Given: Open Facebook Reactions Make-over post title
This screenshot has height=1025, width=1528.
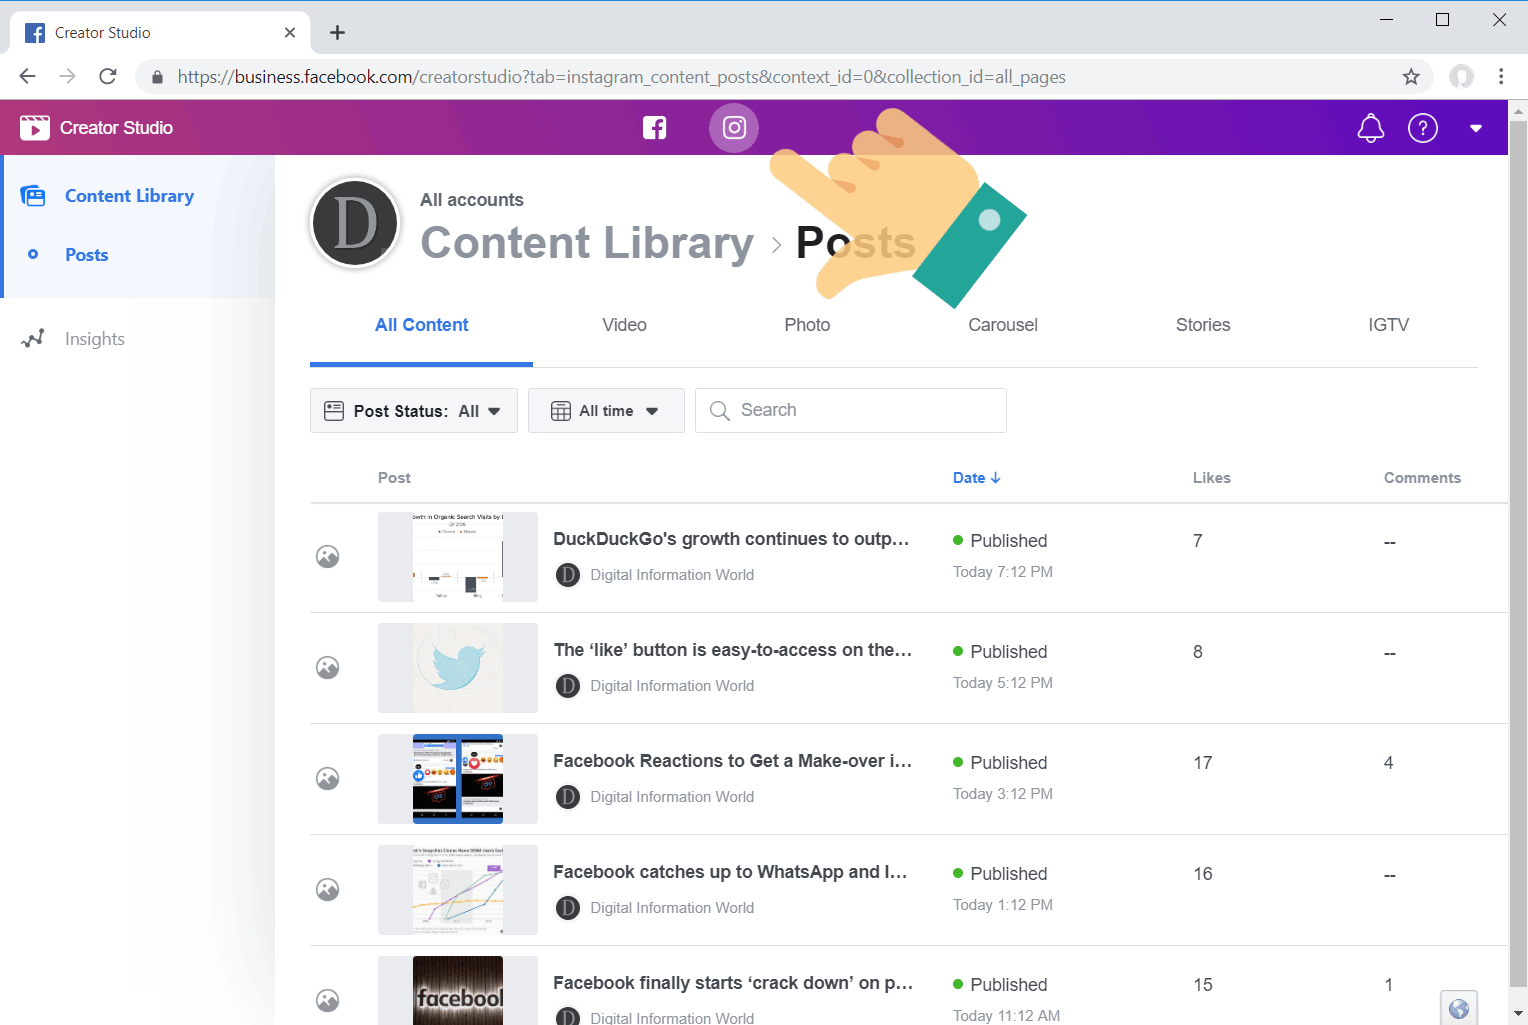Looking at the screenshot, I should pyautogui.click(x=733, y=761).
